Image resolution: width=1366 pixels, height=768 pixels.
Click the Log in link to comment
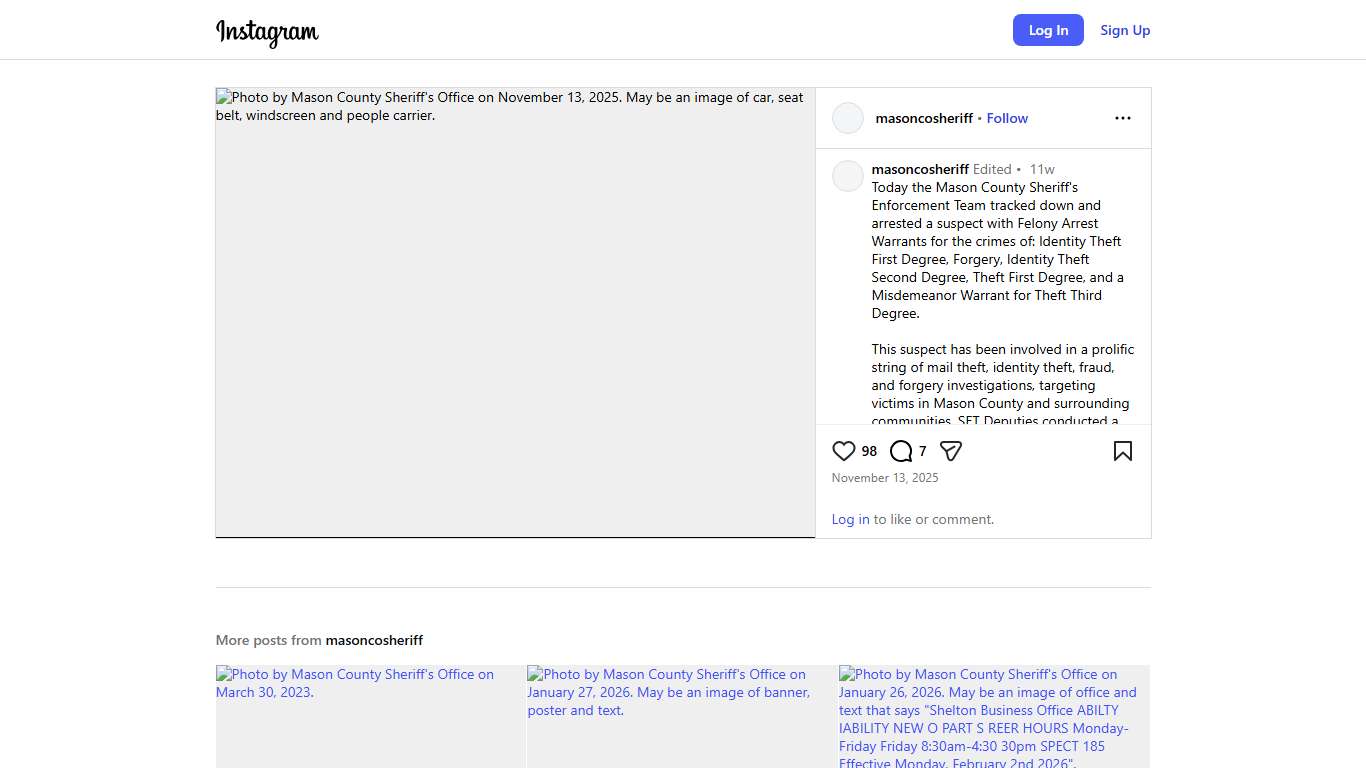(x=850, y=519)
